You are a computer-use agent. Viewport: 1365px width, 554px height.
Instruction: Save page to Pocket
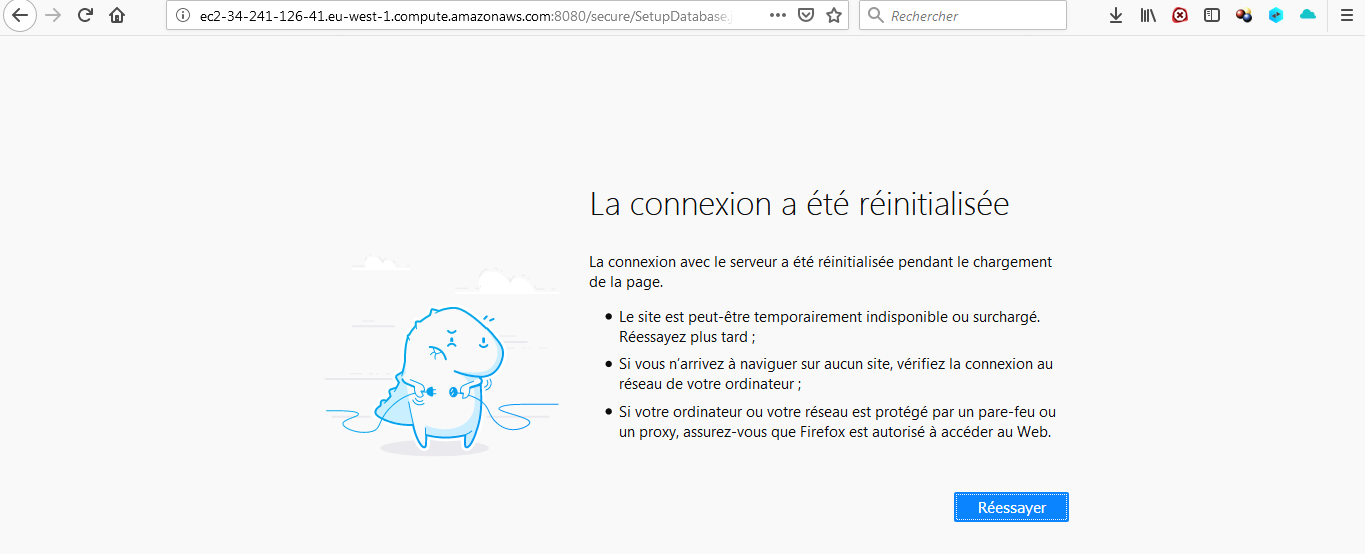pos(806,16)
